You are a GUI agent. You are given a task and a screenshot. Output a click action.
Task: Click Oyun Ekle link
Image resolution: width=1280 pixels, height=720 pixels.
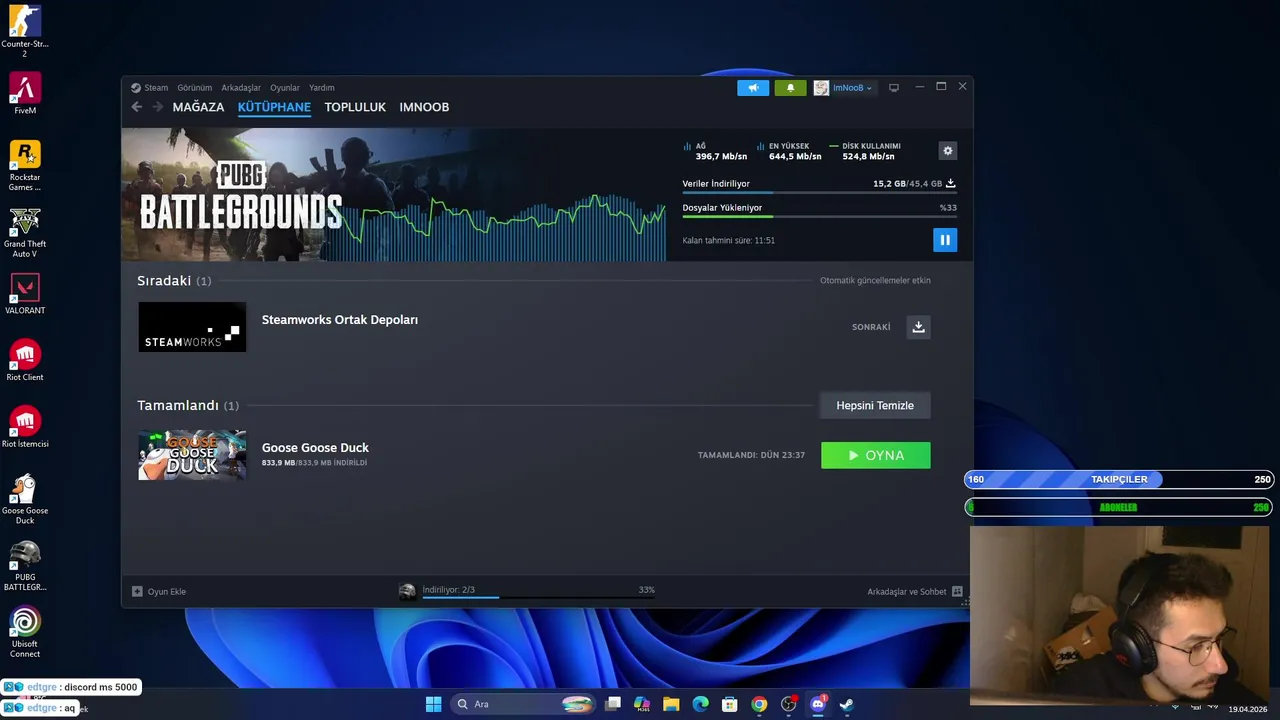tap(167, 592)
